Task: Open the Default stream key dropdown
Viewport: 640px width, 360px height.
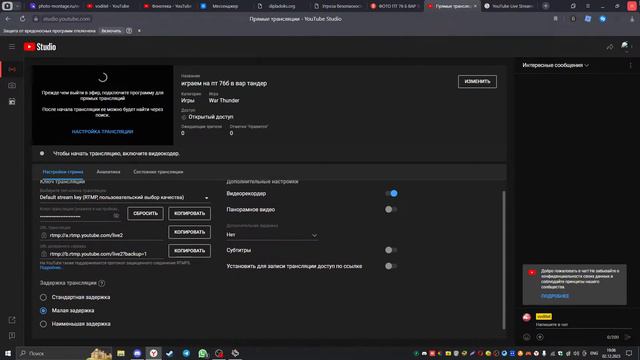Action: point(124,198)
